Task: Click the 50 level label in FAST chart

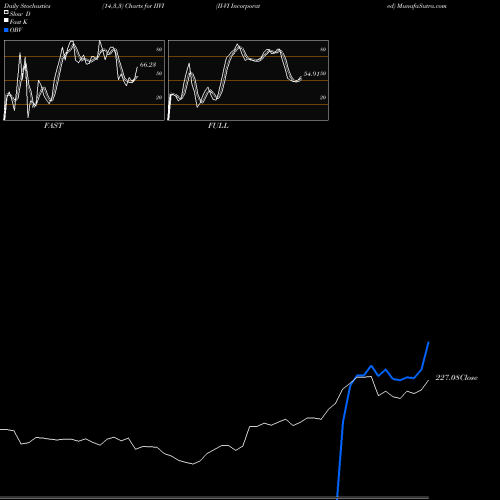Action: click(x=159, y=73)
